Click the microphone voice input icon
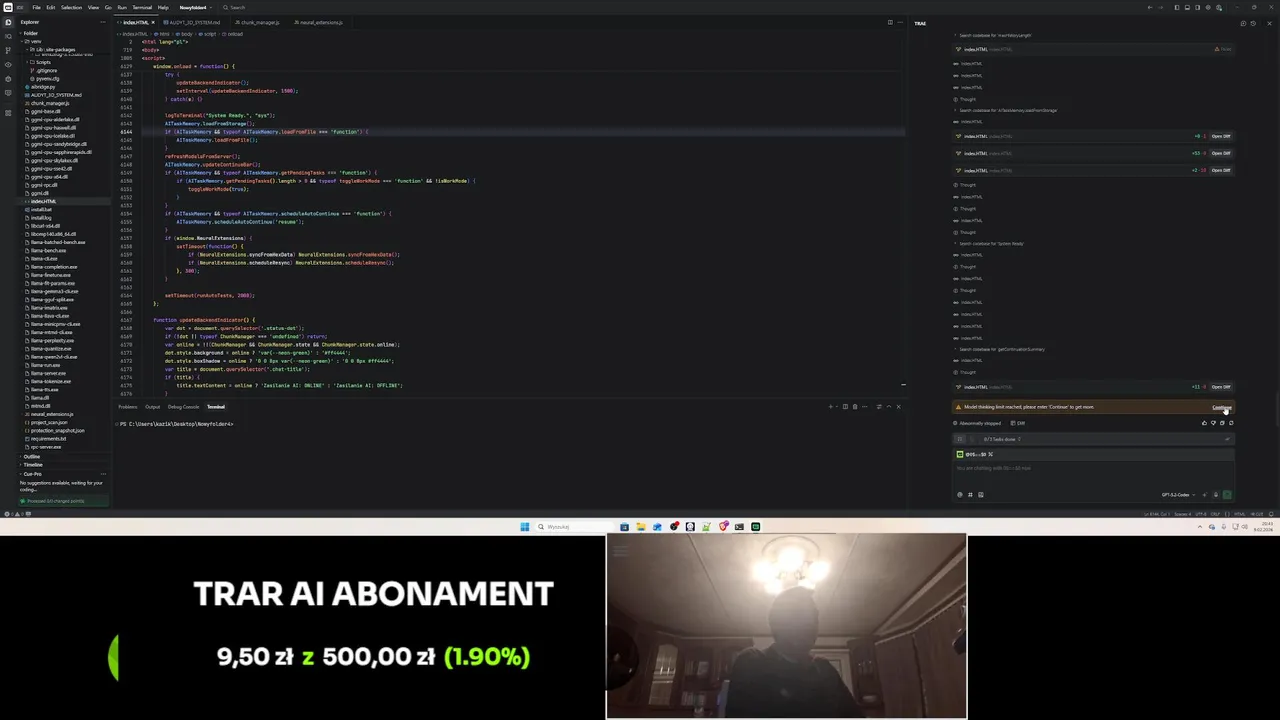This screenshot has height=720, width=1280. pyautogui.click(x=1216, y=494)
